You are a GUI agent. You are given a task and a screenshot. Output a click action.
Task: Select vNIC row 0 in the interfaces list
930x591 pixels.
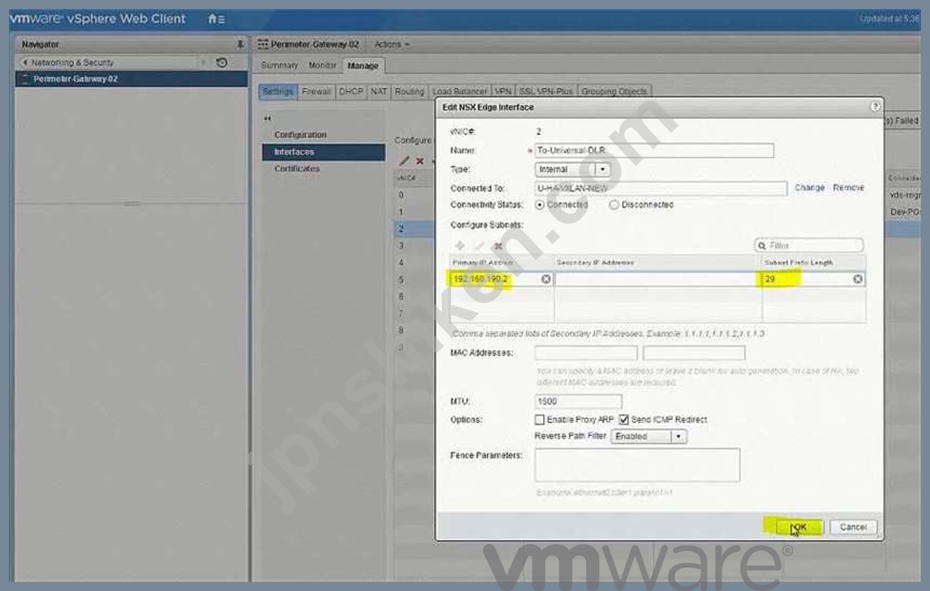[x=415, y=195]
